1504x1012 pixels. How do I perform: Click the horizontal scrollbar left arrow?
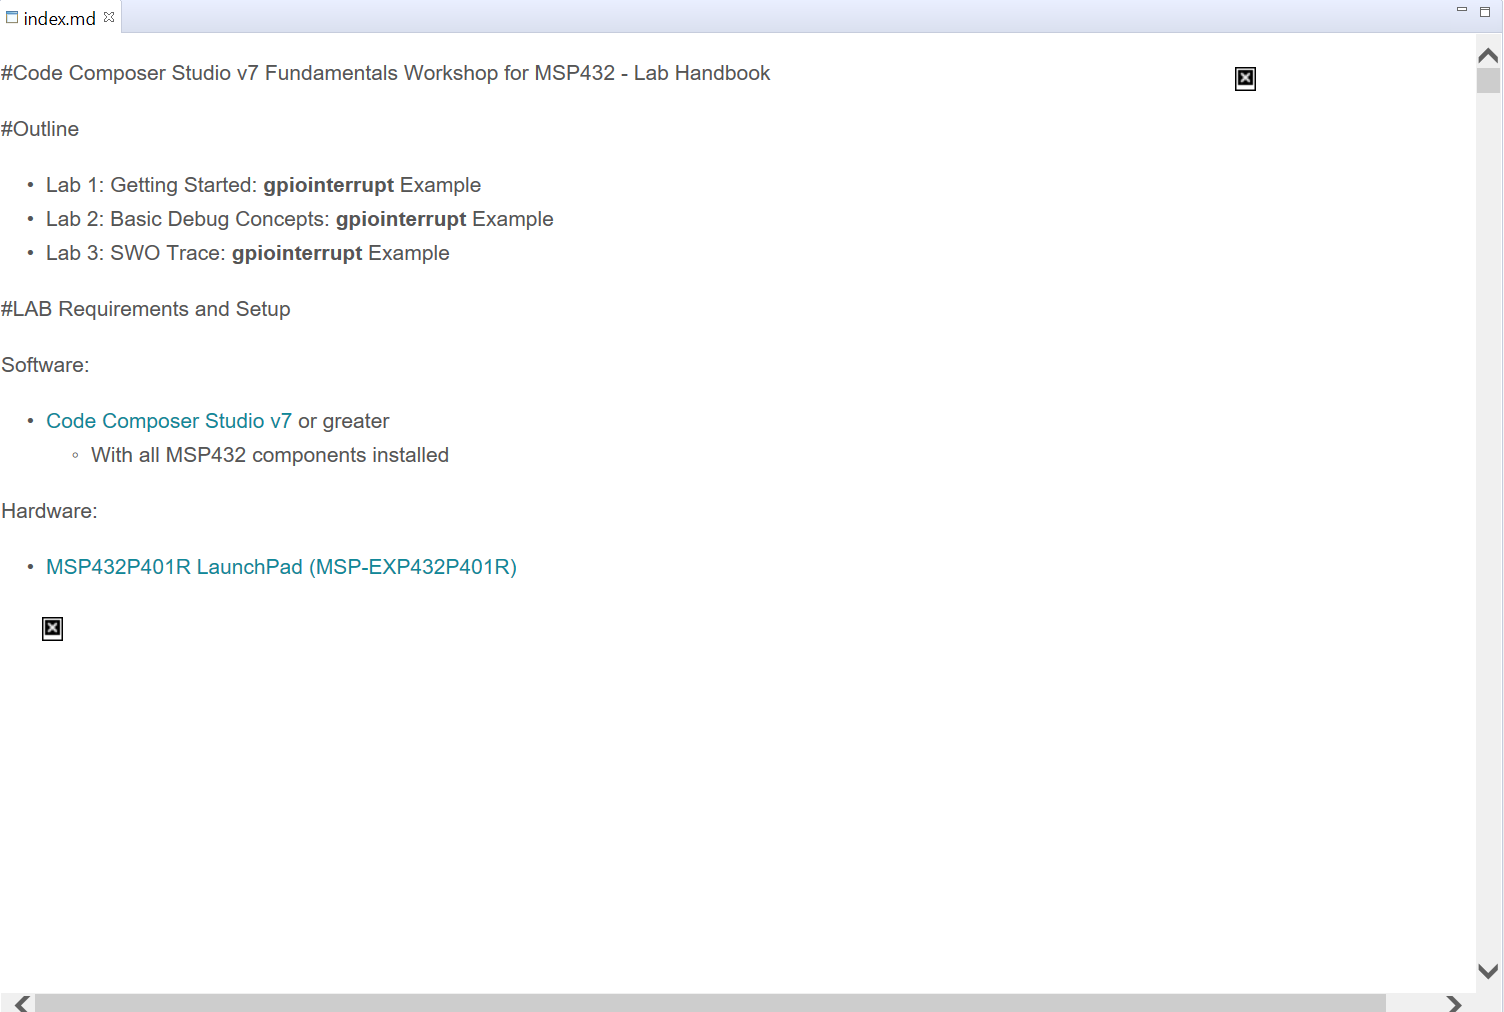(x=21, y=1003)
